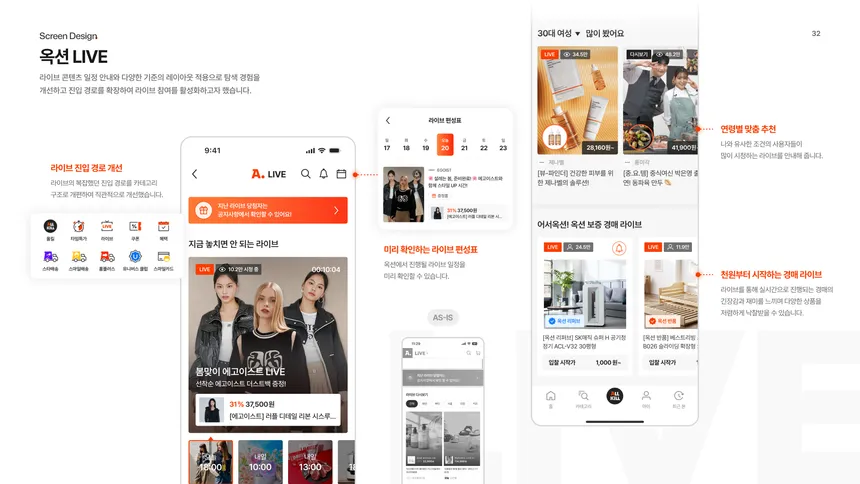
Task: Click the AS-IS label pill
Action: pyautogui.click(x=443, y=318)
